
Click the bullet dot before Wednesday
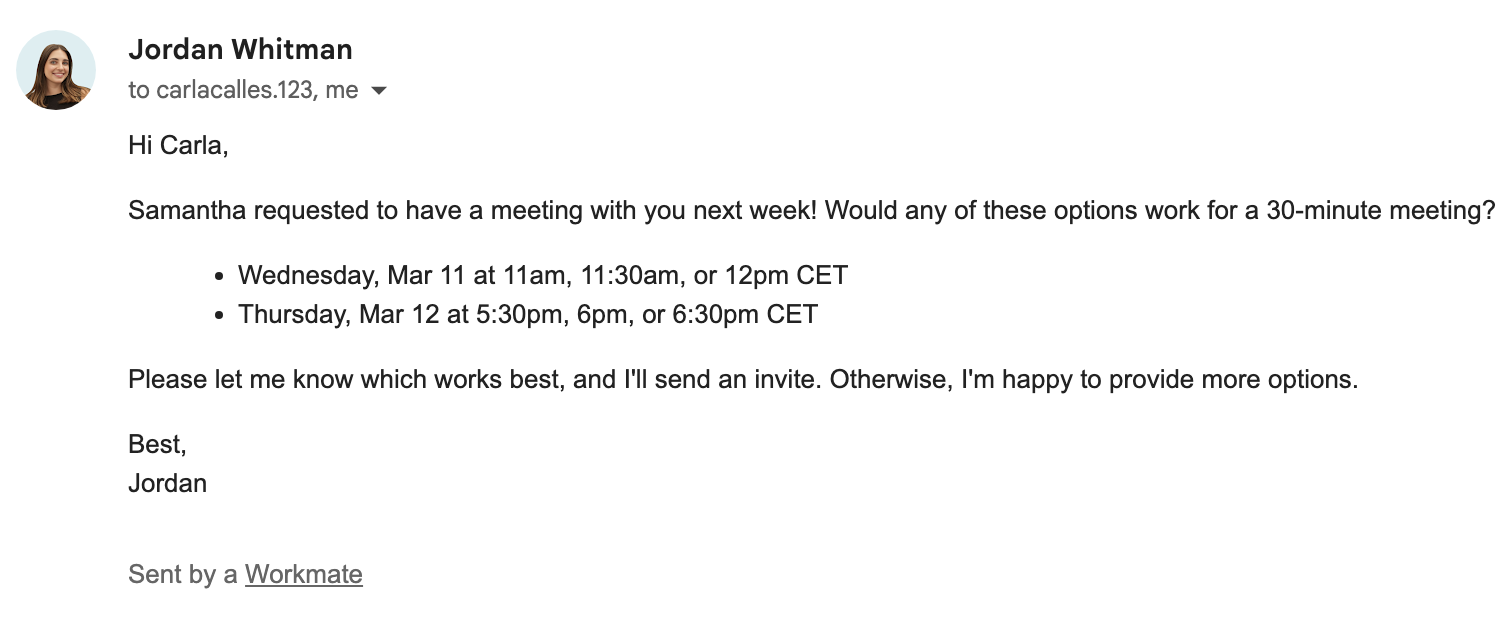coord(219,276)
